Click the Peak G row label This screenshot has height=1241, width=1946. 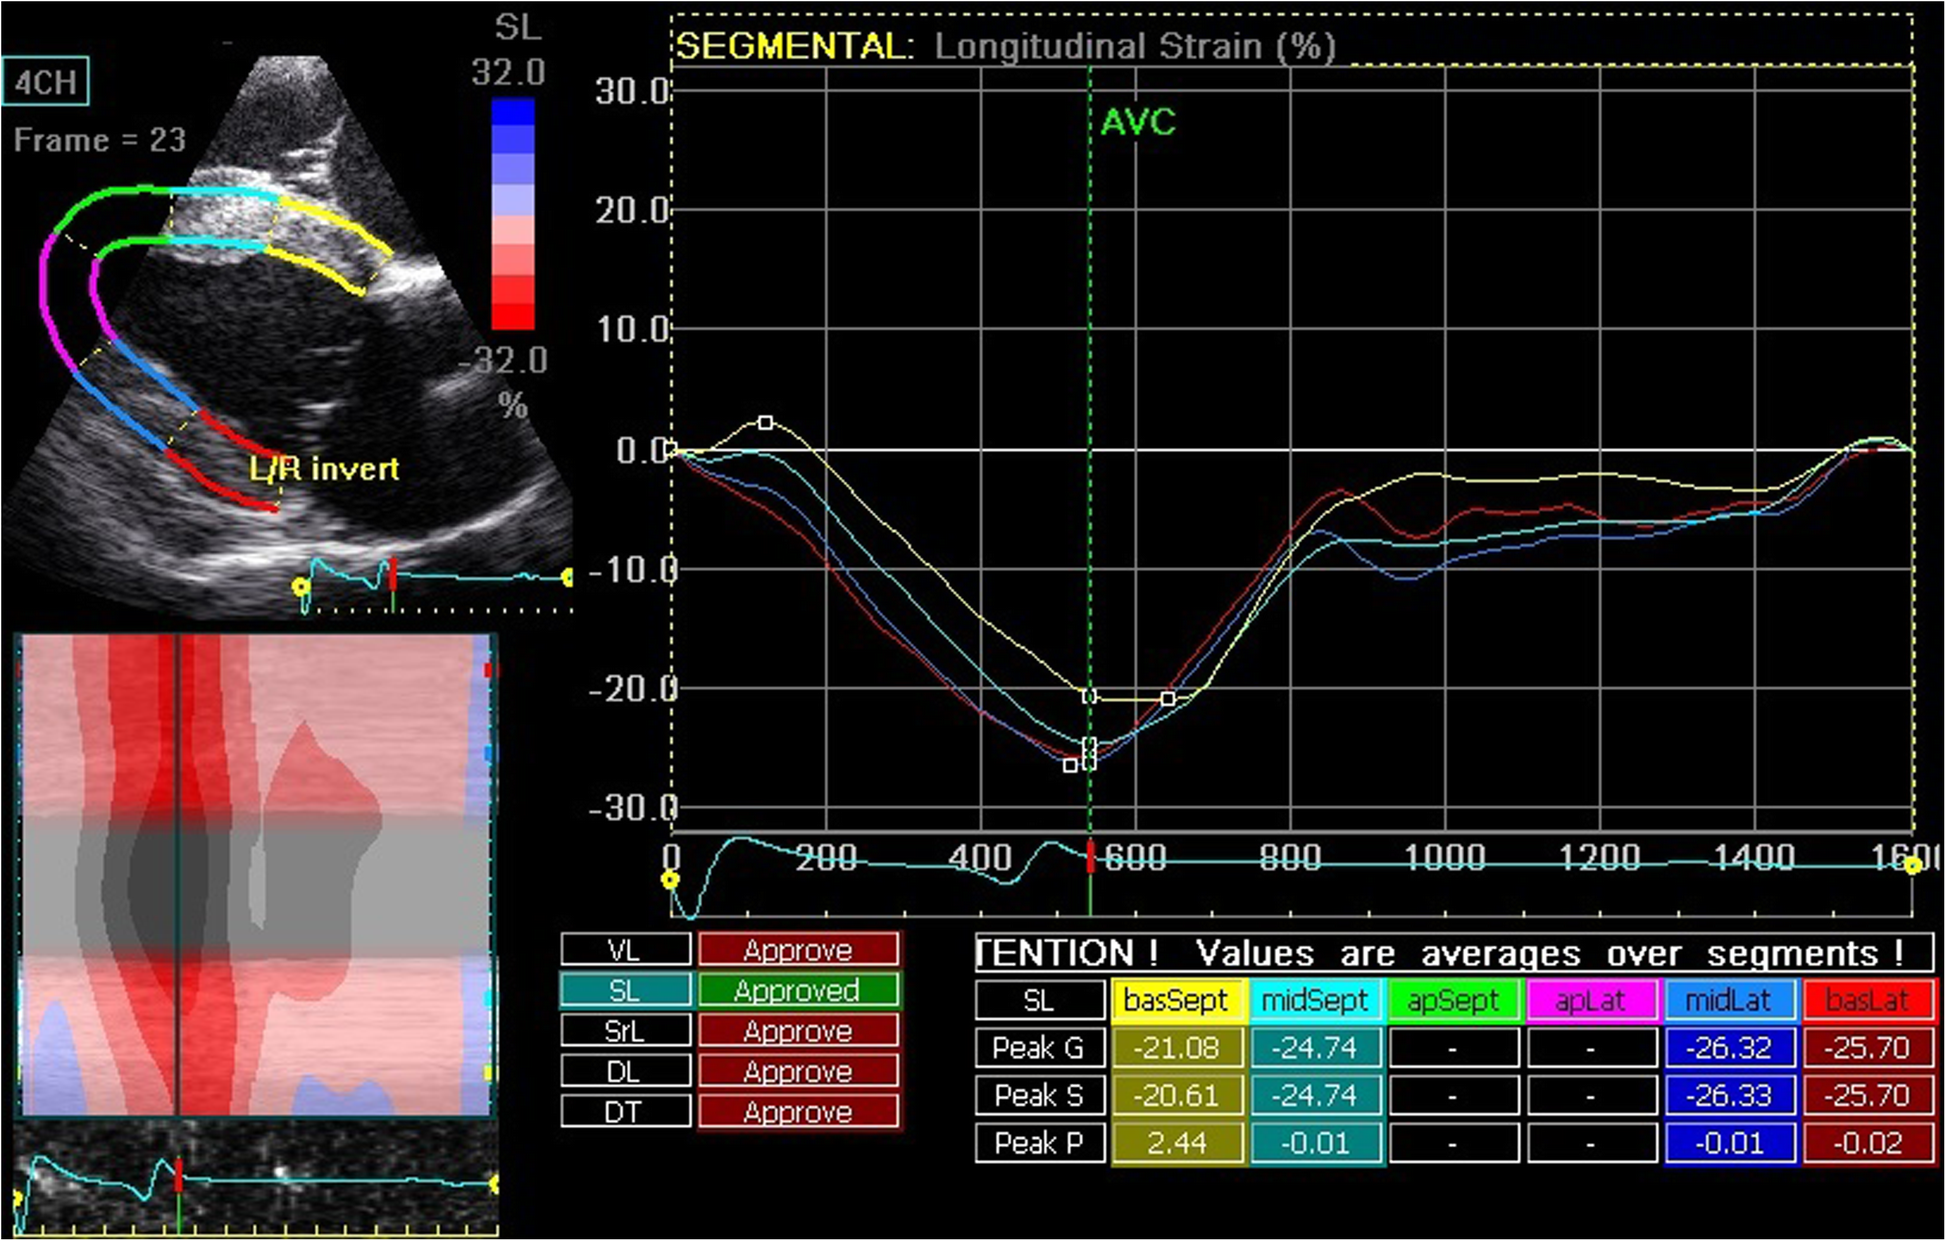coord(1039,1048)
